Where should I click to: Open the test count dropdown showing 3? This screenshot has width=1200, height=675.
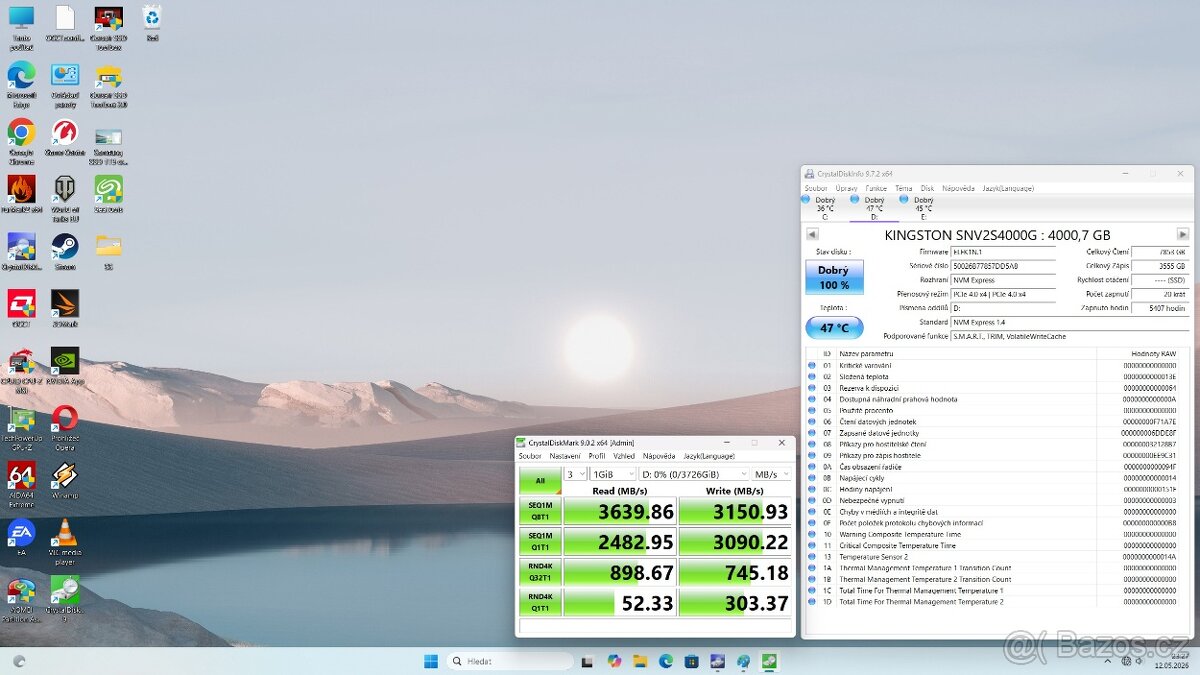point(575,474)
